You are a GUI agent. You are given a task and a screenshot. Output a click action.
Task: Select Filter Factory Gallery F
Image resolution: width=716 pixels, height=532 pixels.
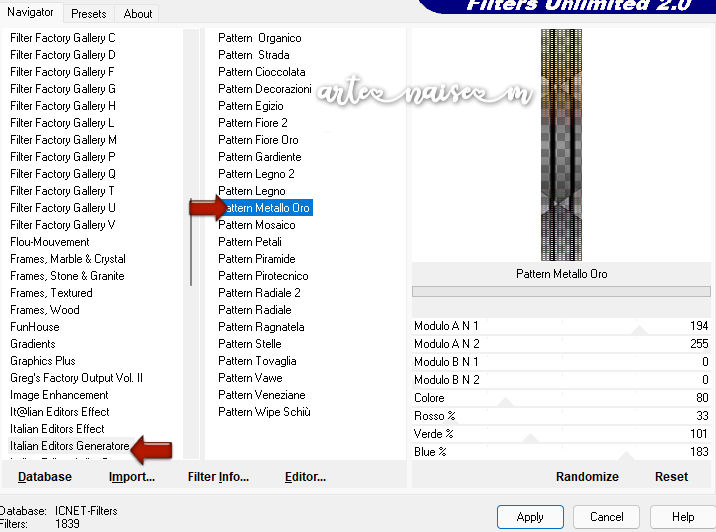(x=62, y=72)
